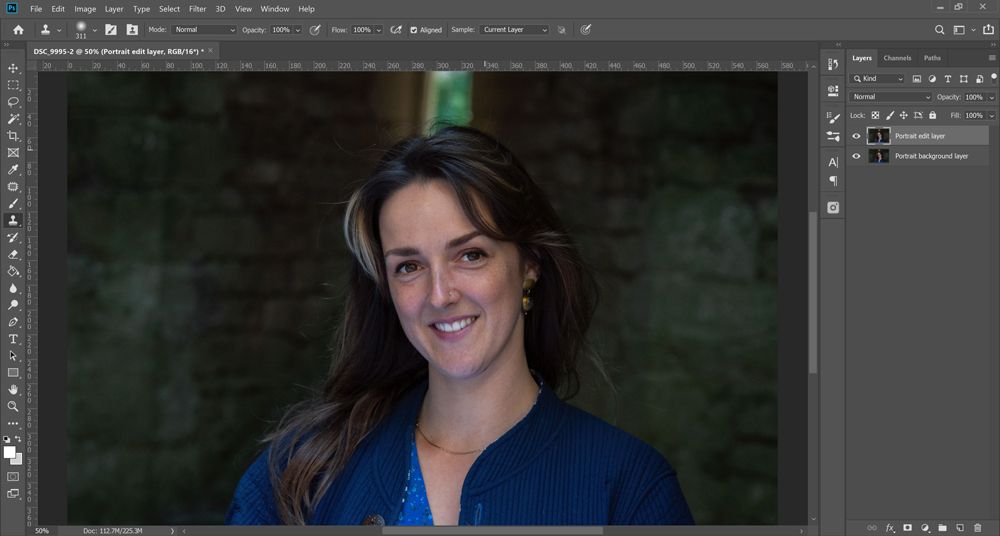Image resolution: width=1000 pixels, height=536 pixels.
Task: Open the Sample Current Layer dropdown
Action: coord(514,30)
